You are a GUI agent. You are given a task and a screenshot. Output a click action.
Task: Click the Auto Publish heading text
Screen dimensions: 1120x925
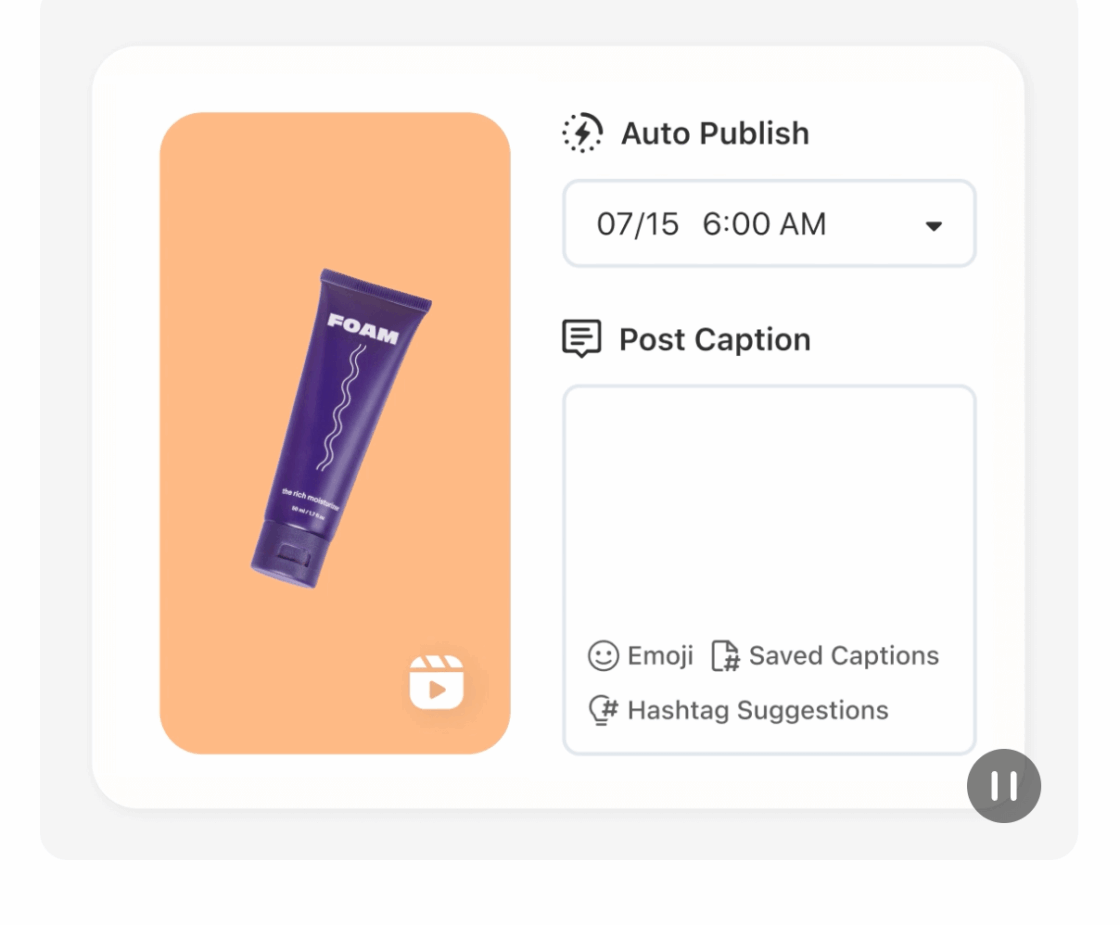click(715, 133)
